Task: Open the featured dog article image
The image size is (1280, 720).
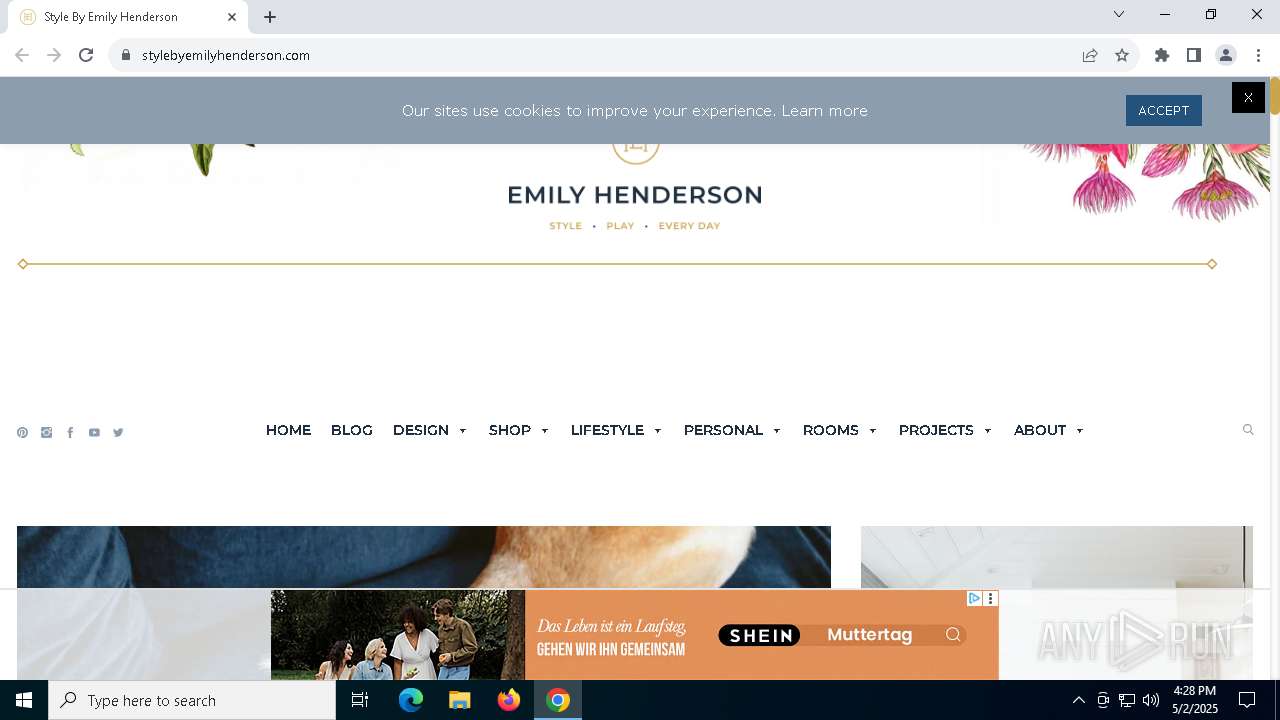Action: (424, 557)
